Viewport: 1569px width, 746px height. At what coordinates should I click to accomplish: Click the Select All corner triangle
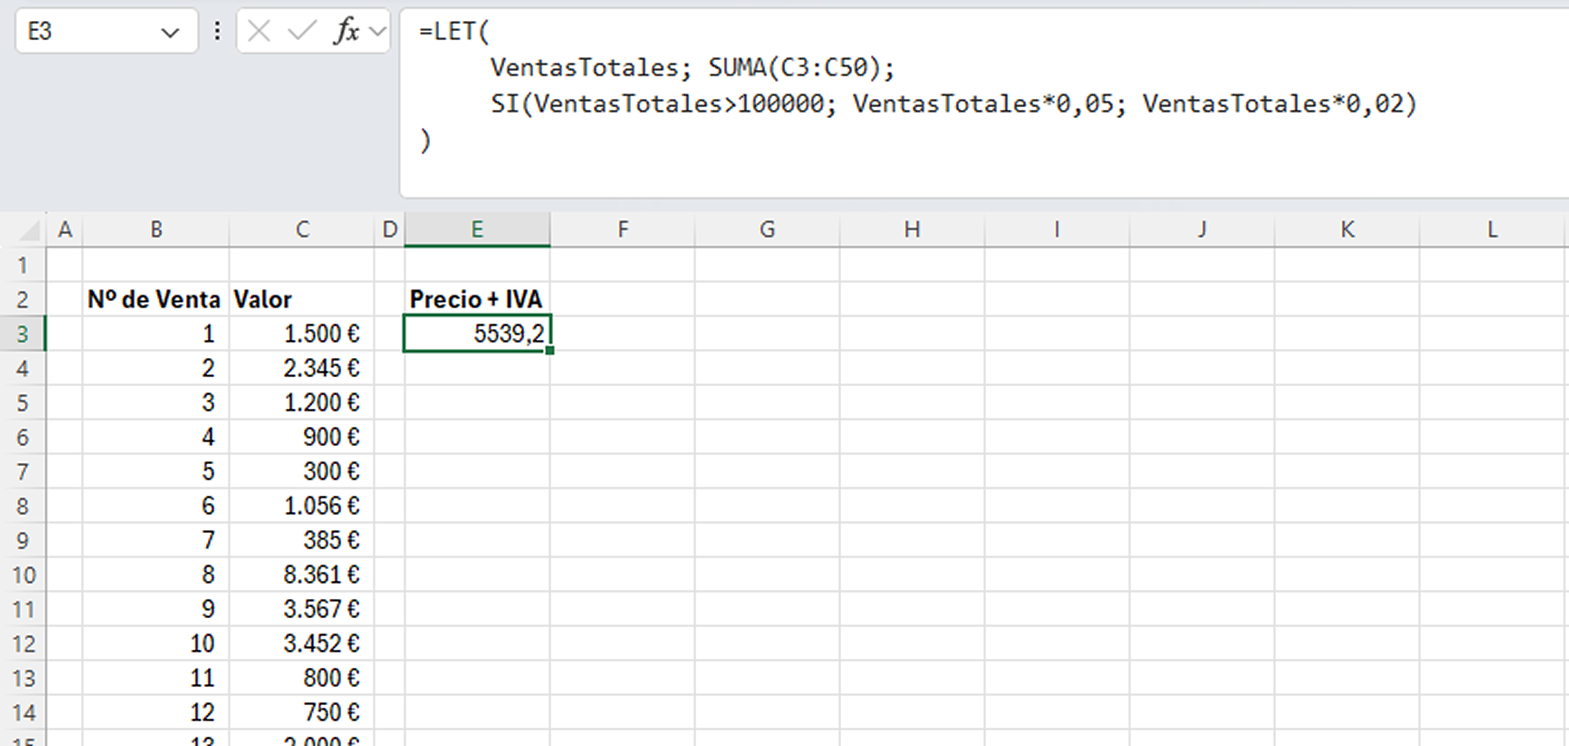coord(30,231)
